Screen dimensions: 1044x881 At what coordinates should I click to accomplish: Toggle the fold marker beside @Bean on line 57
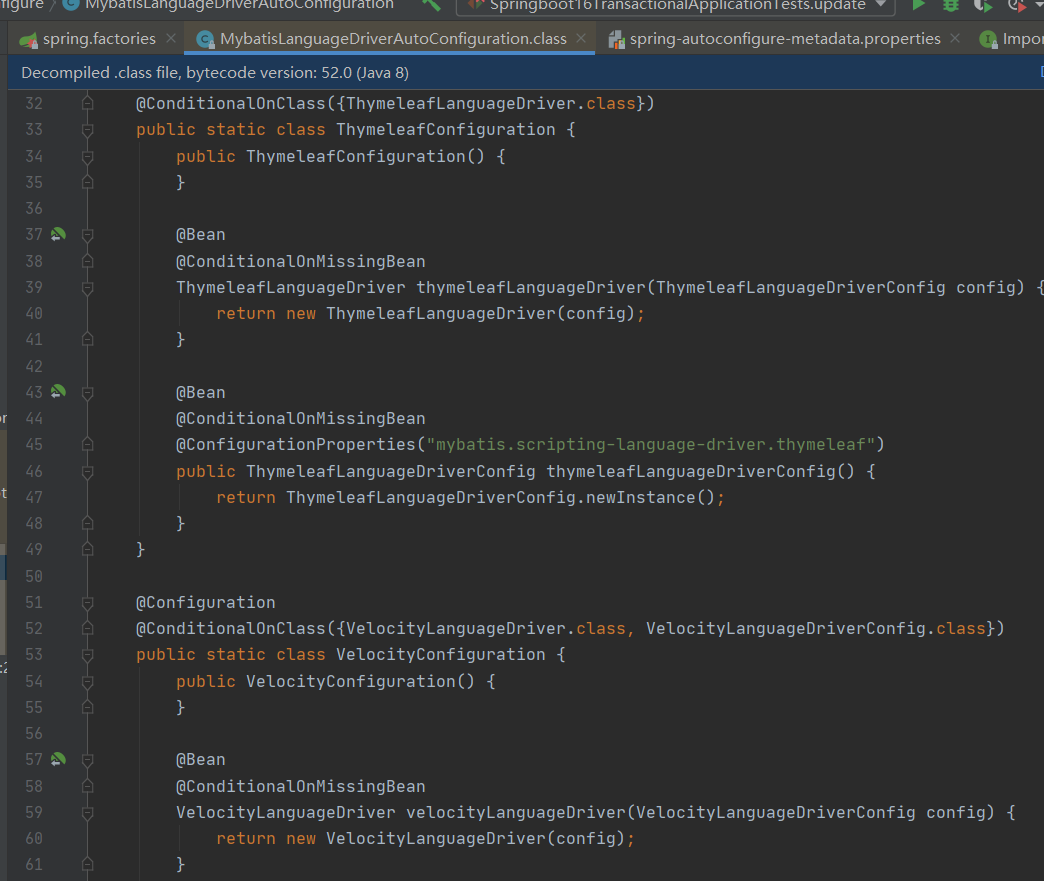tap(87, 760)
